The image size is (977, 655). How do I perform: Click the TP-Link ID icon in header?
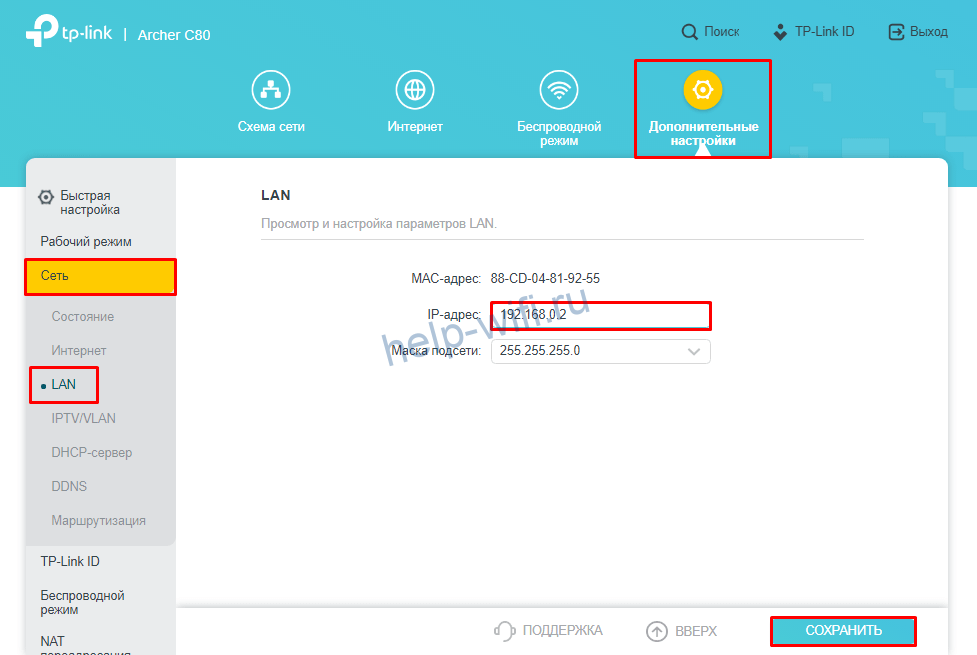pos(780,32)
